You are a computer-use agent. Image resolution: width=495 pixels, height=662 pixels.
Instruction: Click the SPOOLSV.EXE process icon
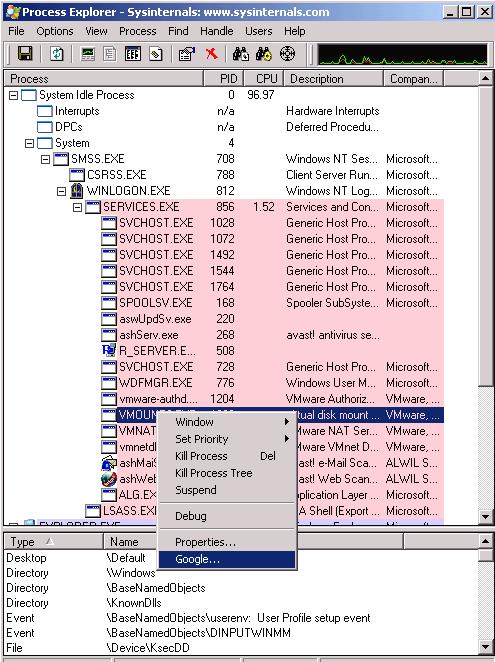pyautogui.click(x=109, y=303)
